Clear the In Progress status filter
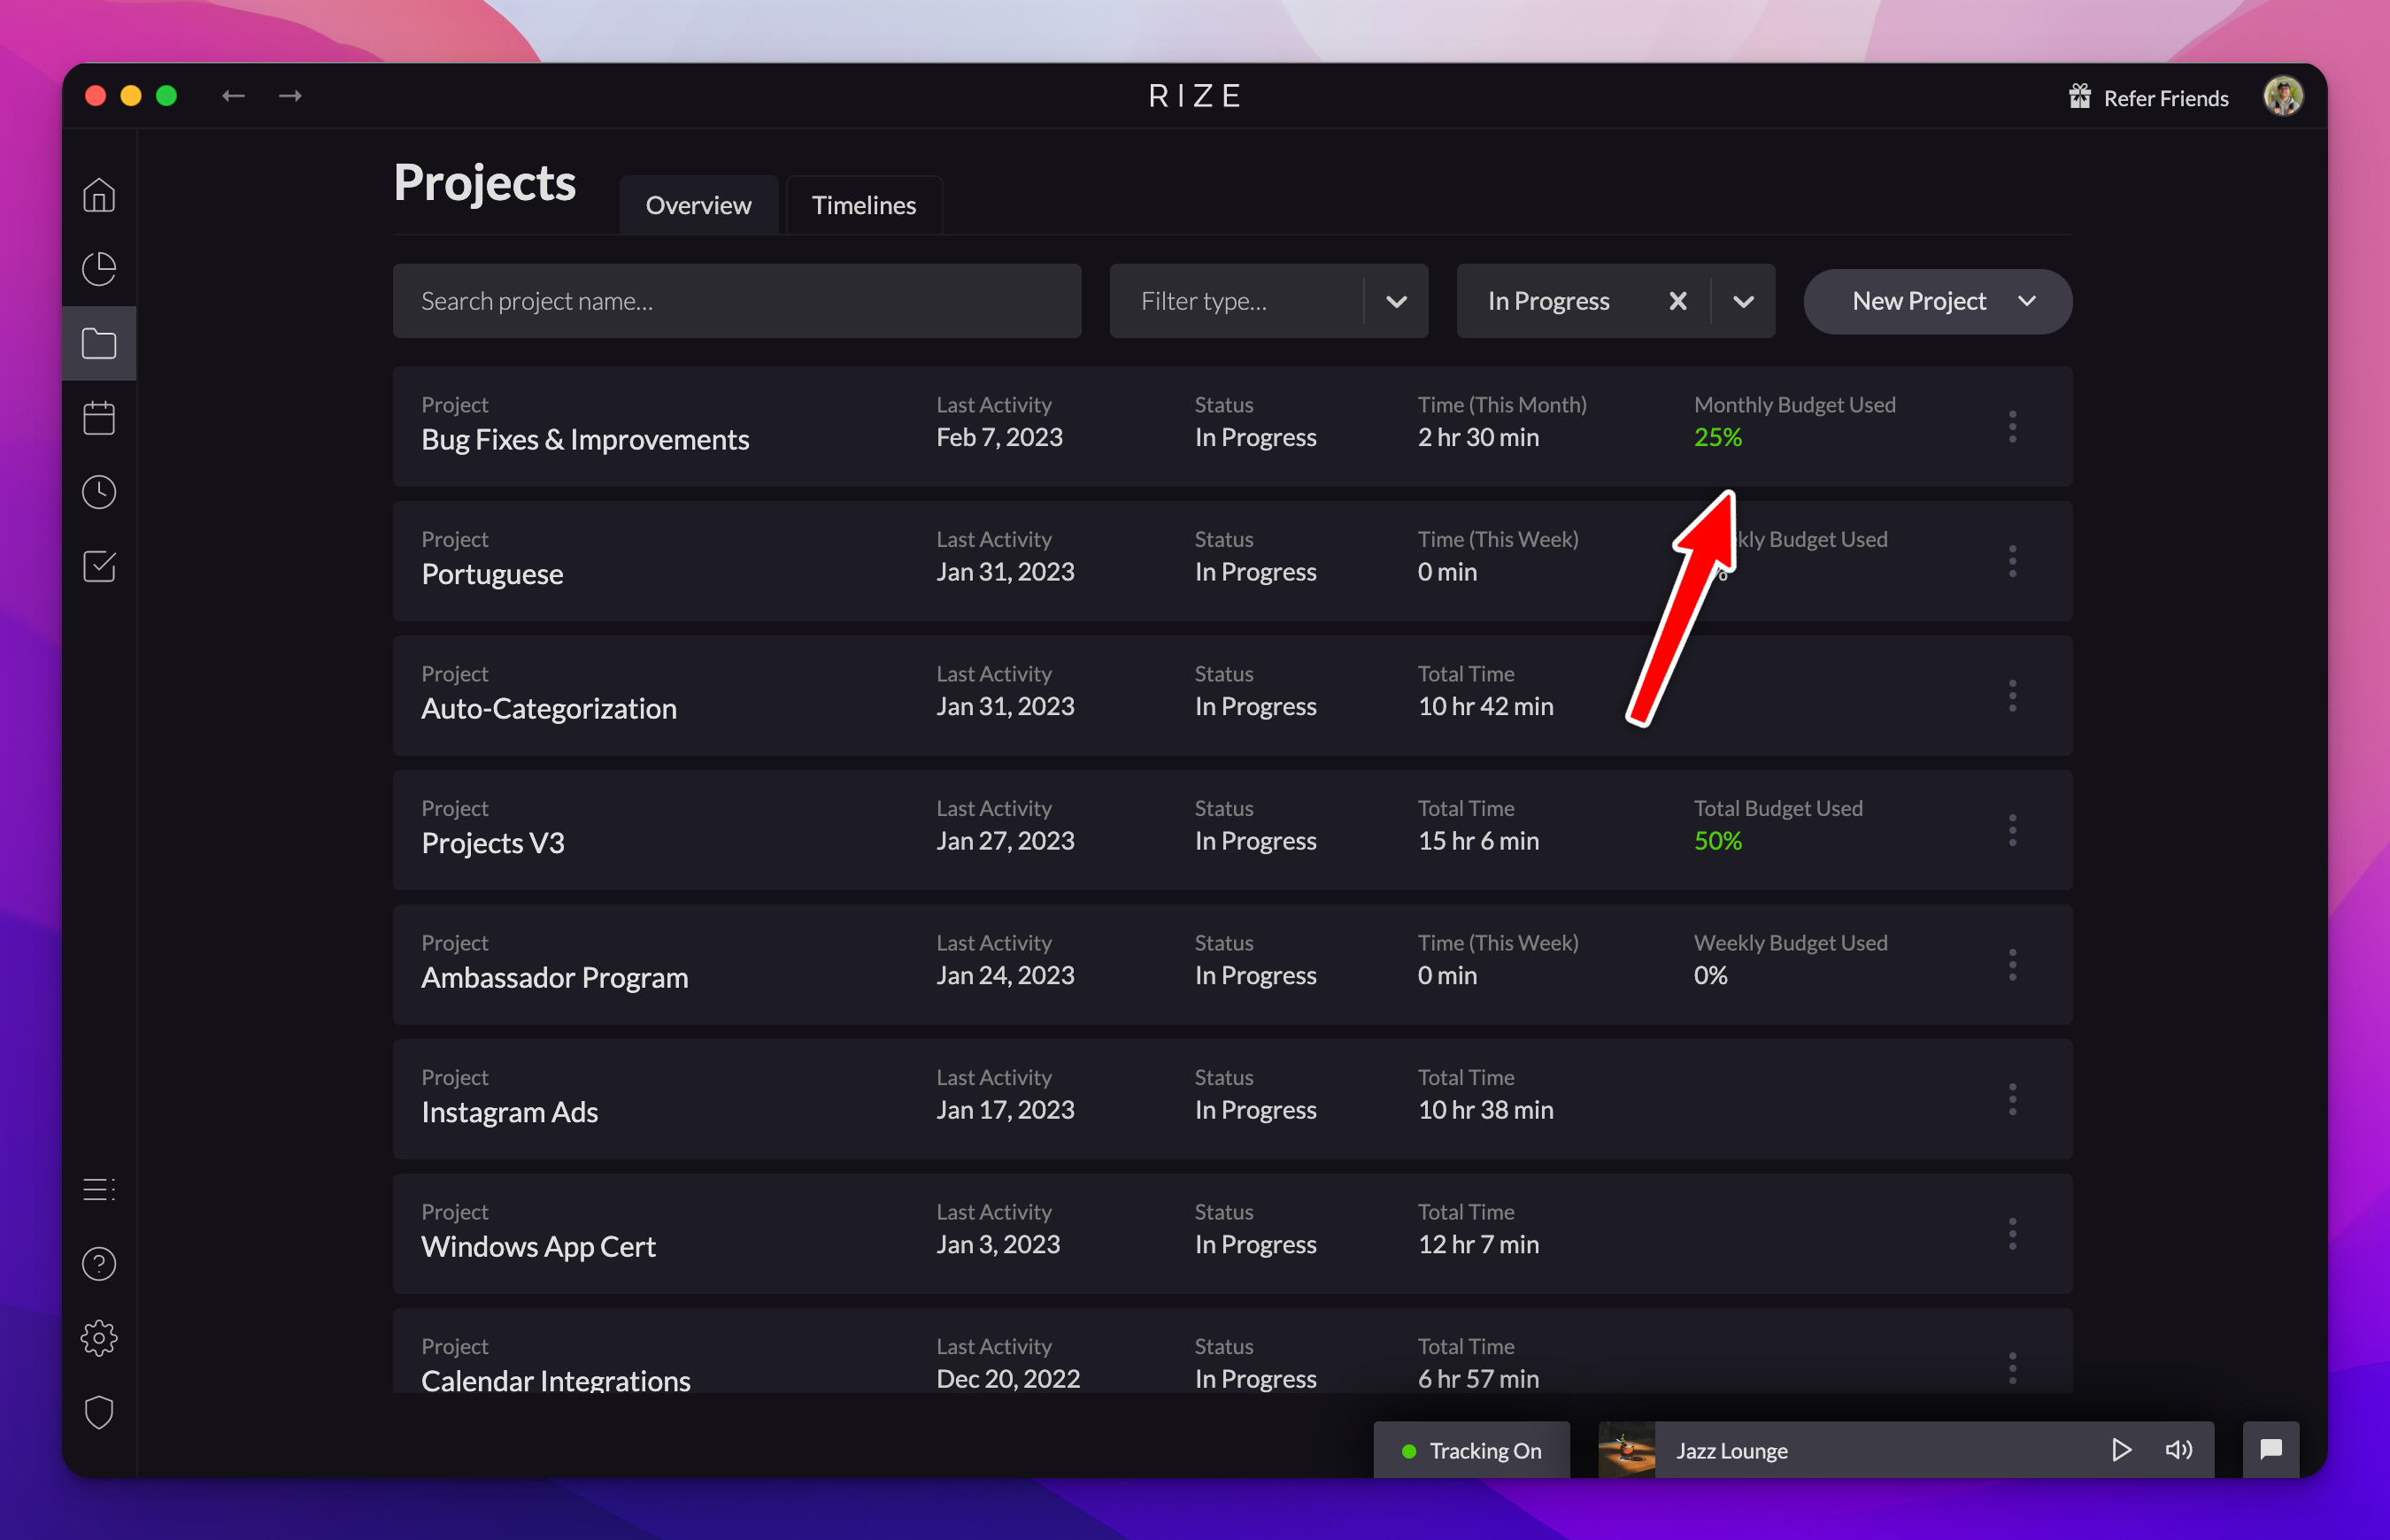Screen dimensions: 2390x1540 [1678, 301]
